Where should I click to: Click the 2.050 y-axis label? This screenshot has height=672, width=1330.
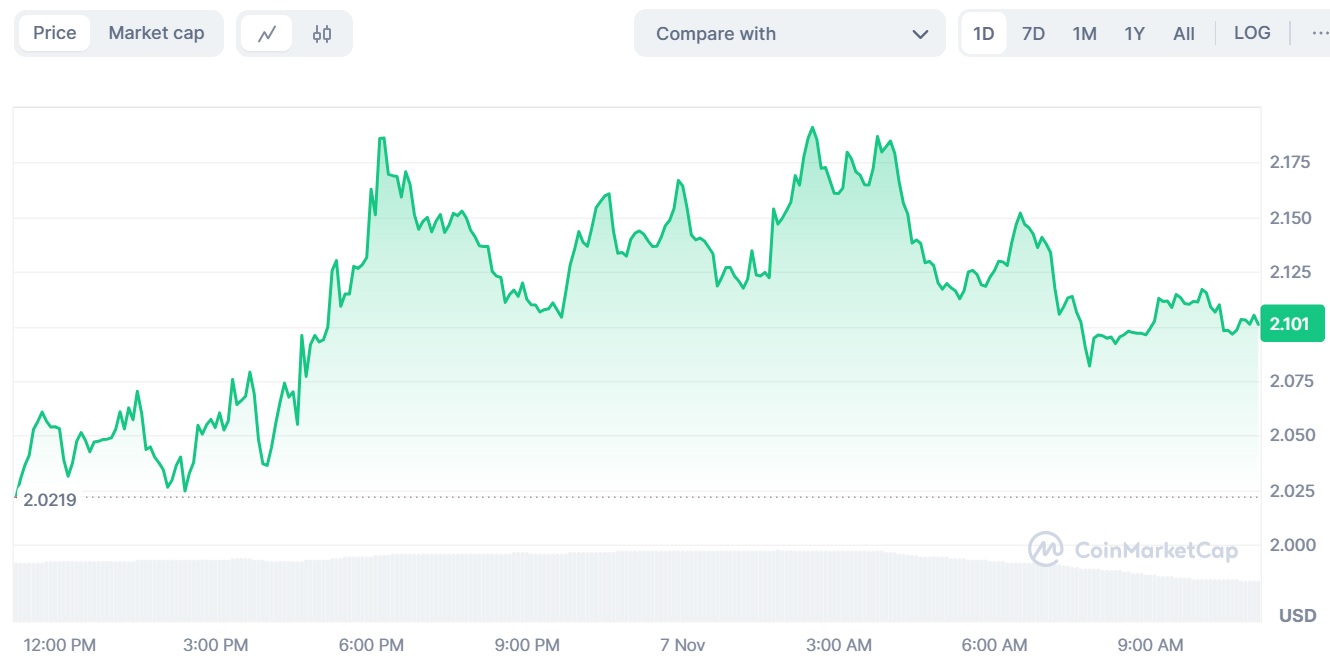[1290, 436]
